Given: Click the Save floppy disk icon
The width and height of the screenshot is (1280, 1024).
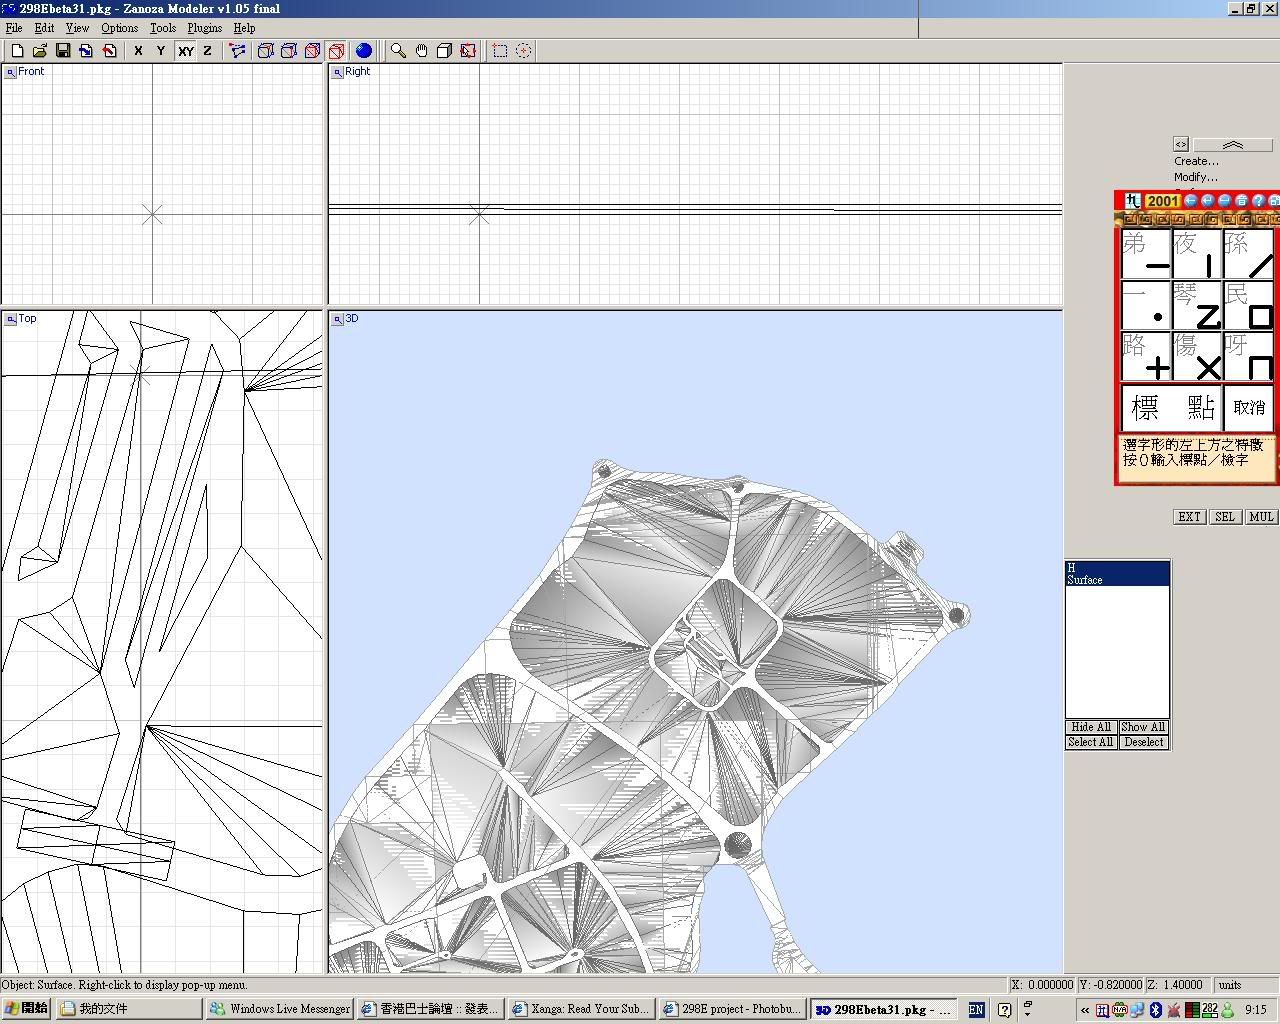Looking at the screenshot, I should 62,51.
